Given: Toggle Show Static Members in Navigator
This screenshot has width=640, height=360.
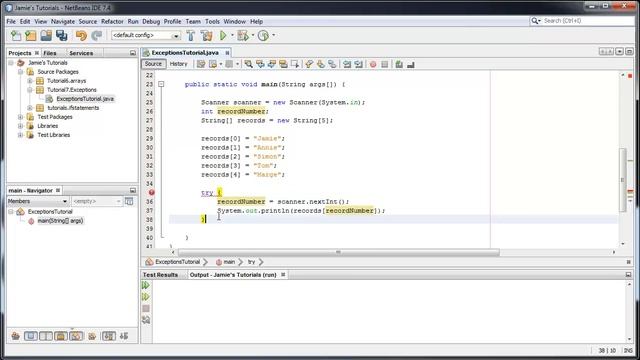Looking at the screenshot, I should pyautogui.click(x=46, y=336).
